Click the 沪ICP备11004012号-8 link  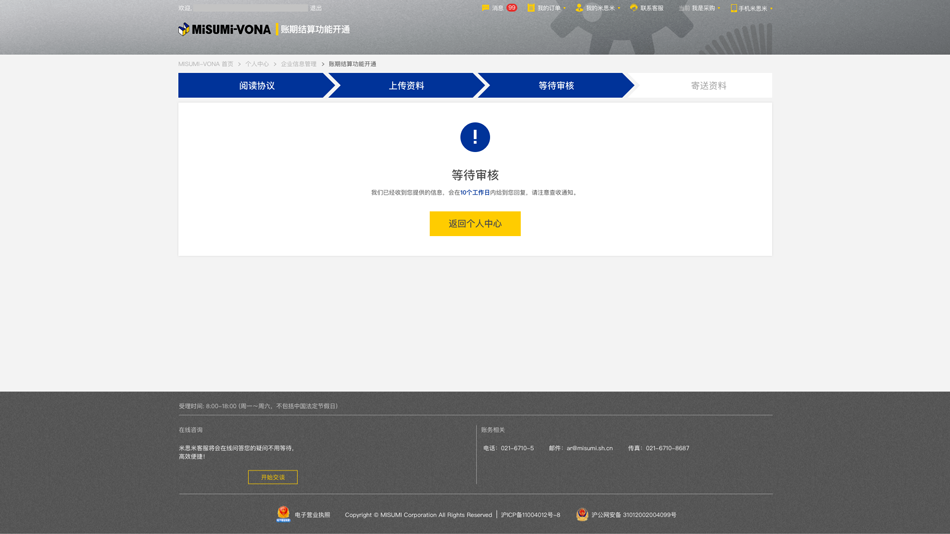coord(531,515)
